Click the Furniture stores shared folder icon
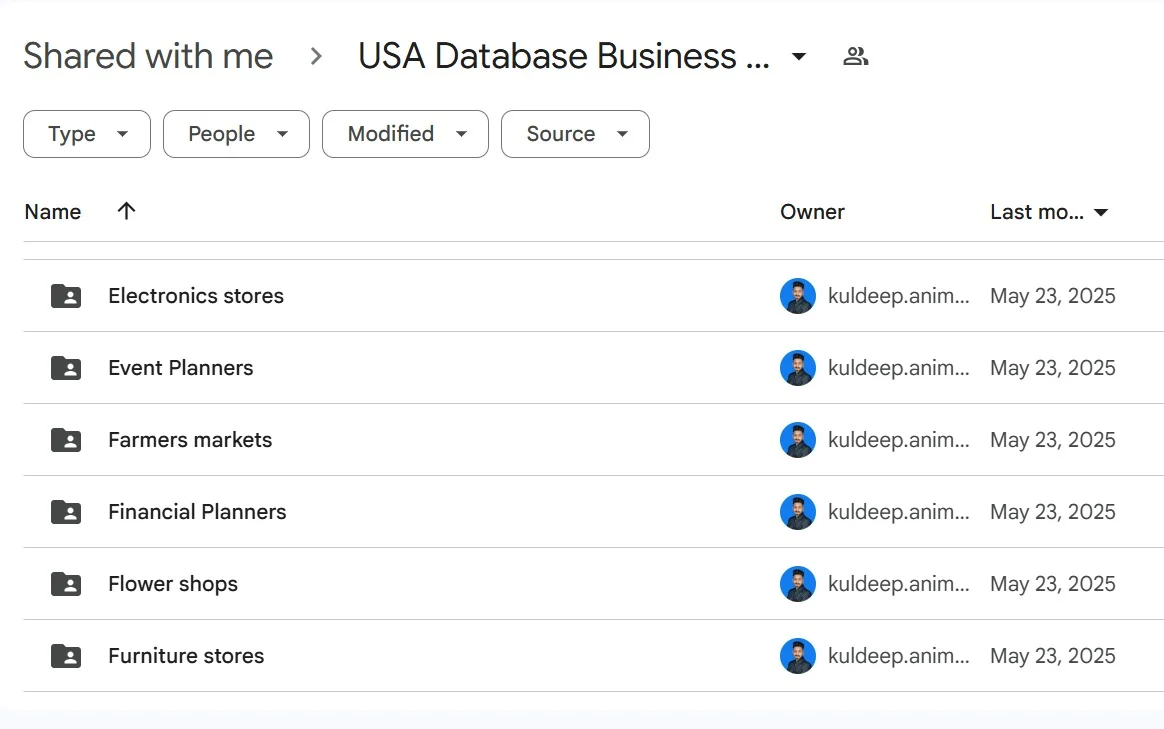Image resolution: width=1164 pixels, height=729 pixels. [x=66, y=656]
